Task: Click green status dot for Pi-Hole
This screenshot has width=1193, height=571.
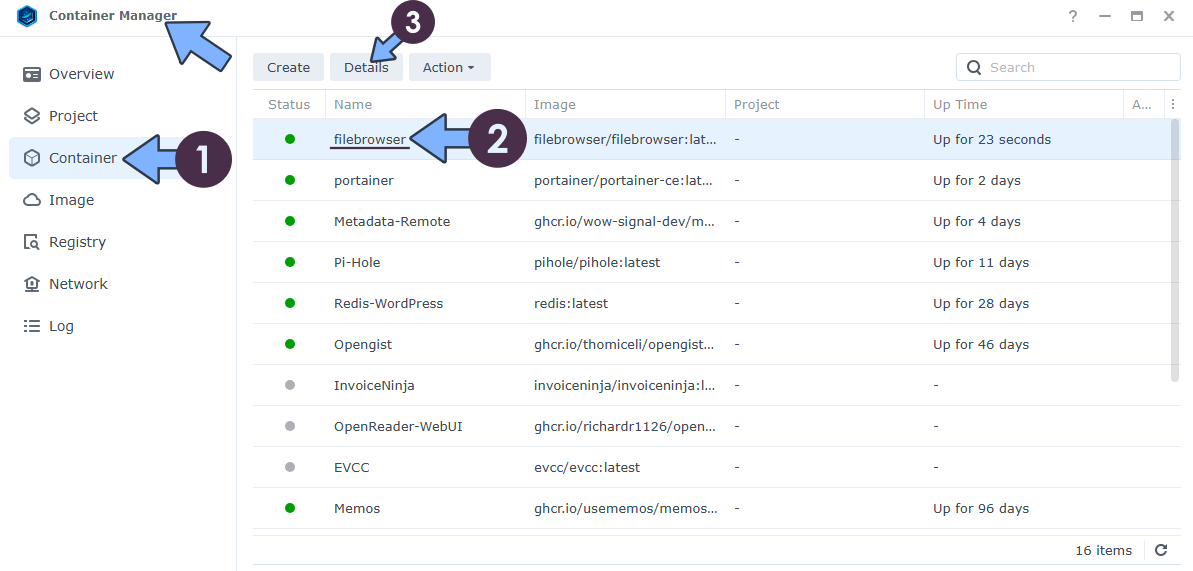Action: (x=290, y=262)
